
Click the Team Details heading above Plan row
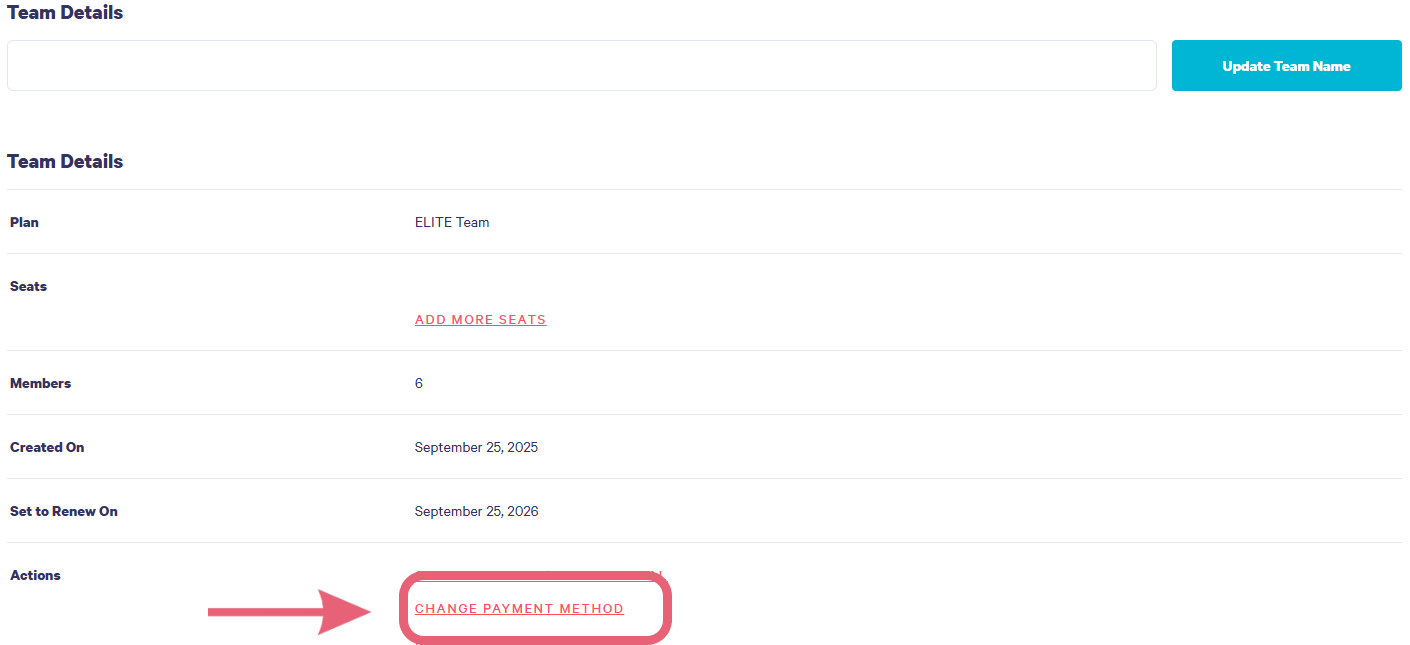(65, 161)
